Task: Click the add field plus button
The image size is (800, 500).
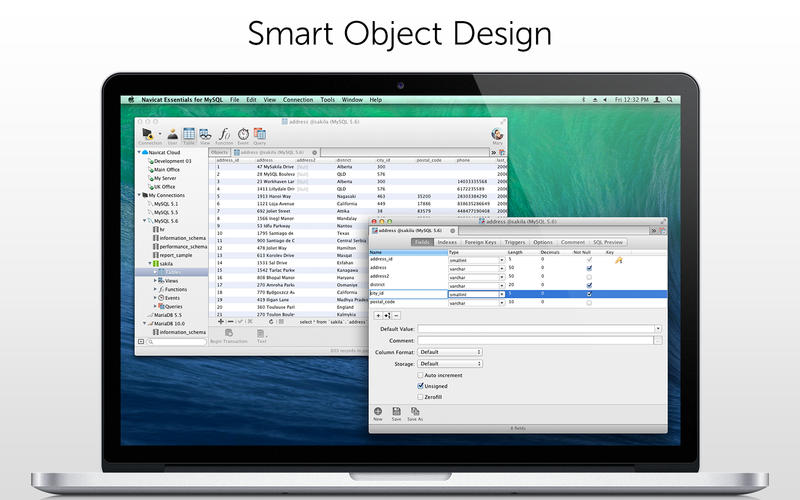Action: tap(378, 315)
